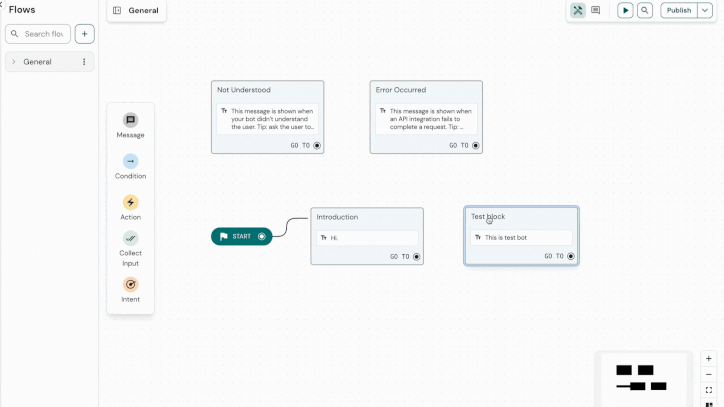Click the Publish button
724x407 pixels.
point(679,11)
